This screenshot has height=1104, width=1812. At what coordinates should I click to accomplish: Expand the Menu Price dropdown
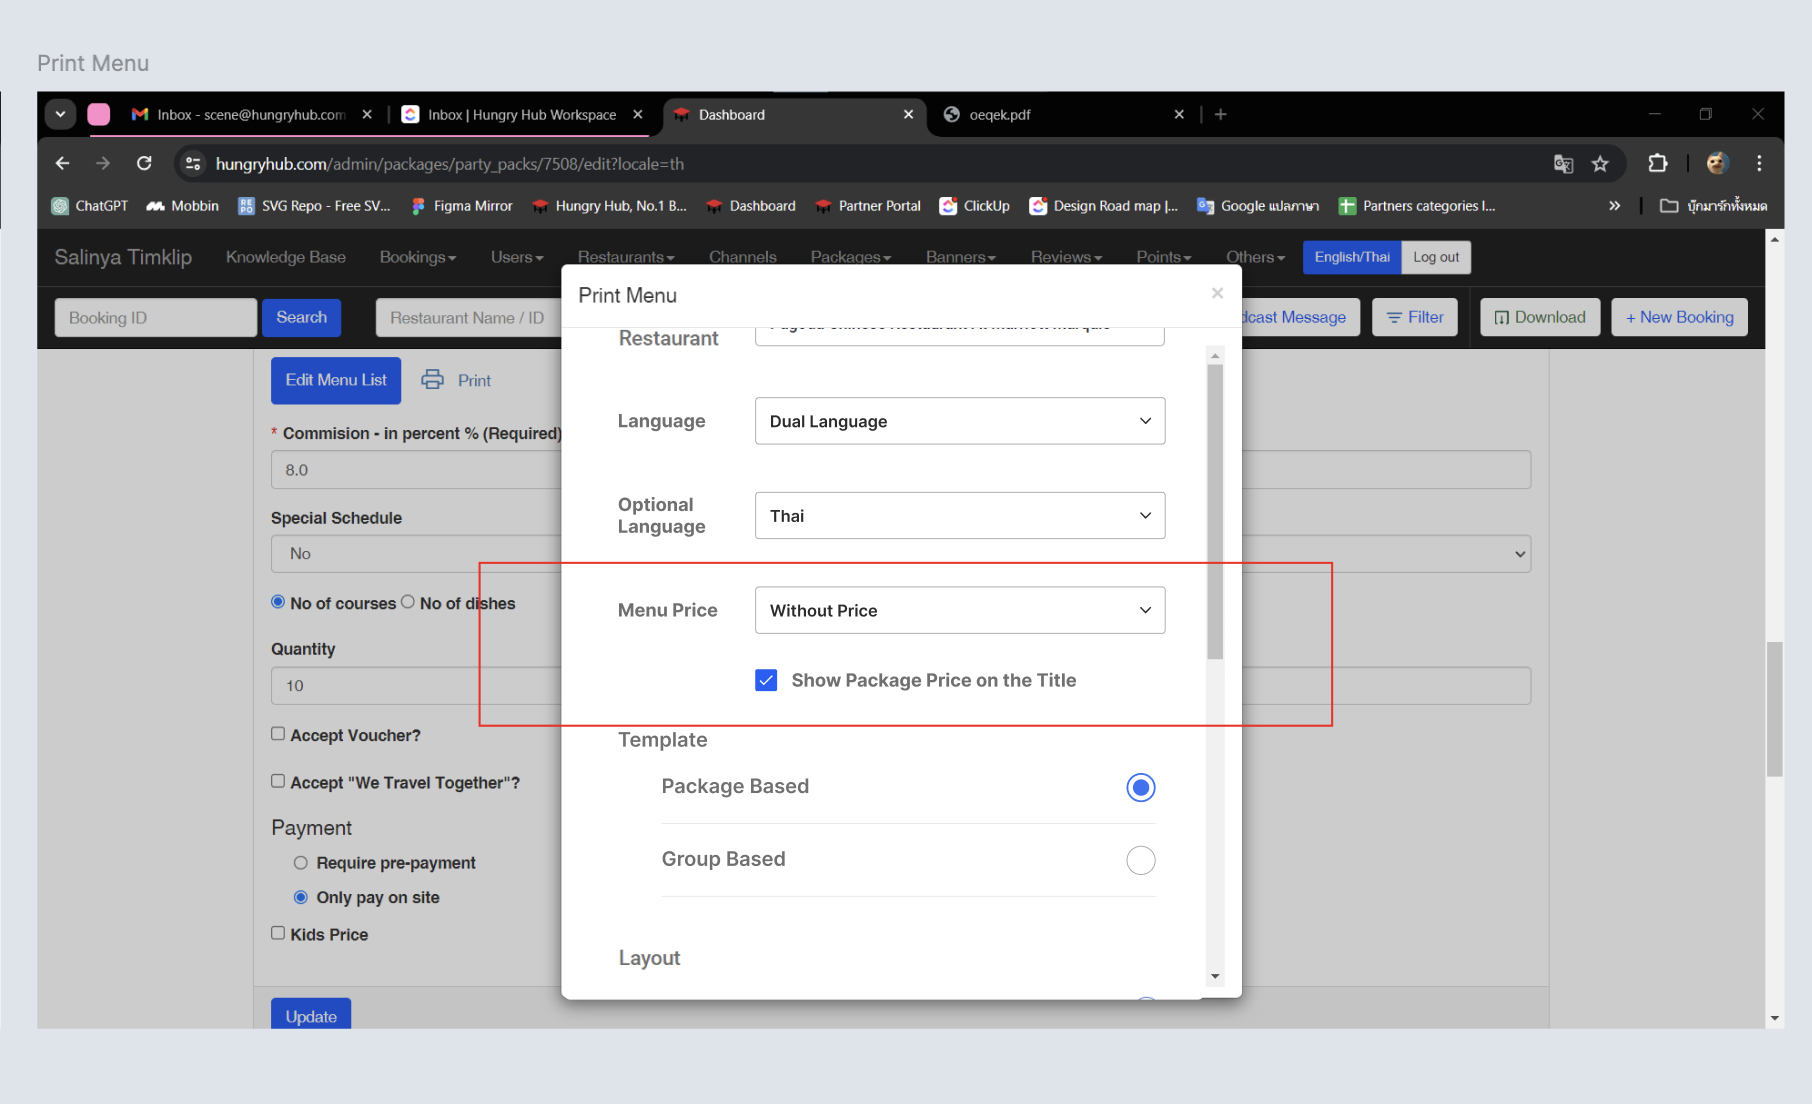pos(959,610)
